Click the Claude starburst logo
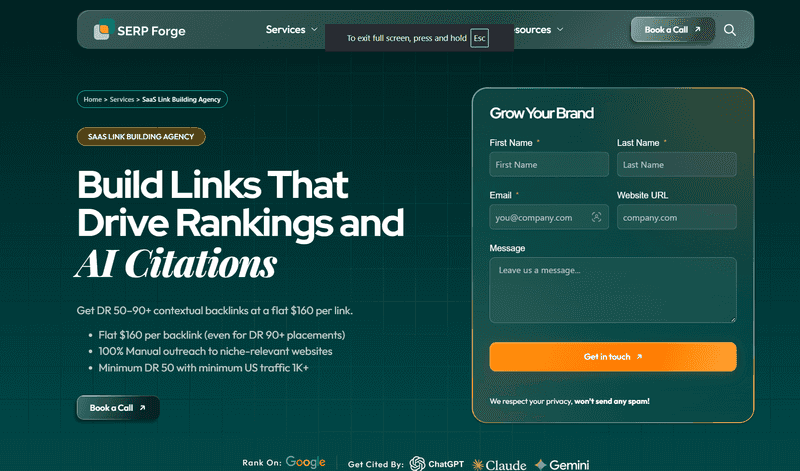The image size is (800, 471). [x=478, y=464]
